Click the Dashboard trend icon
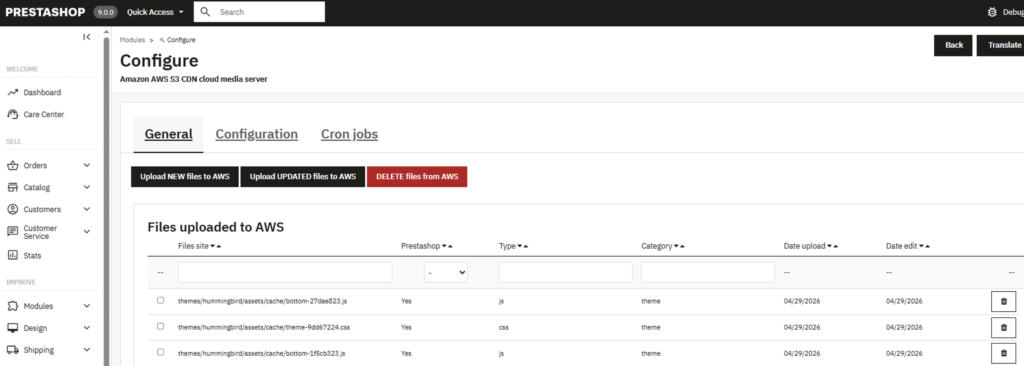The width and height of the screenshot is (1024, 366). point(12,93)
